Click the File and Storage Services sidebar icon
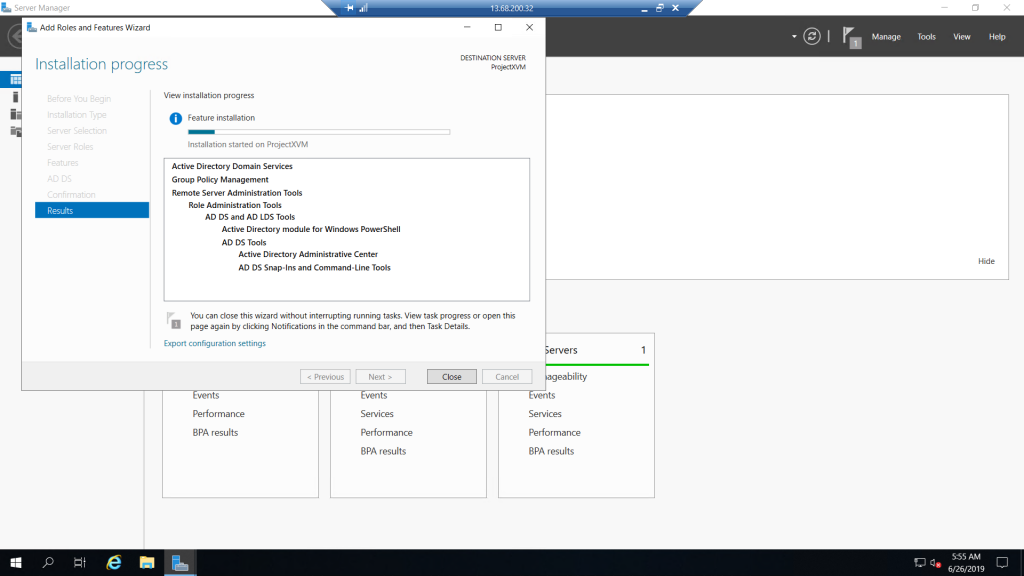This screenshot has height=576, width=1024. point(15,131)
